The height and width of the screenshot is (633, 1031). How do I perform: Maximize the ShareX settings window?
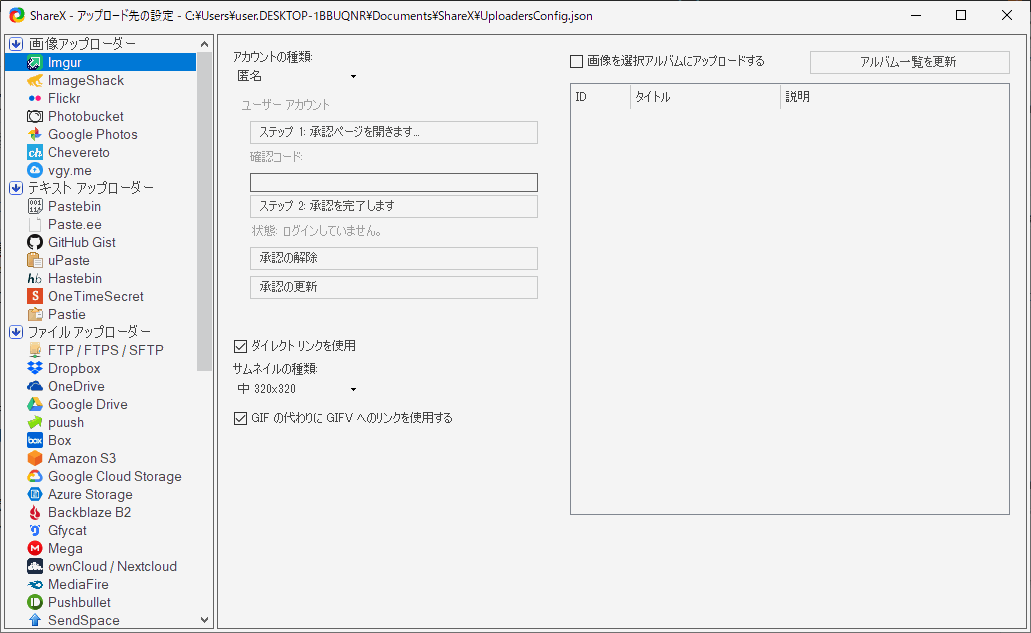point(961,15)
